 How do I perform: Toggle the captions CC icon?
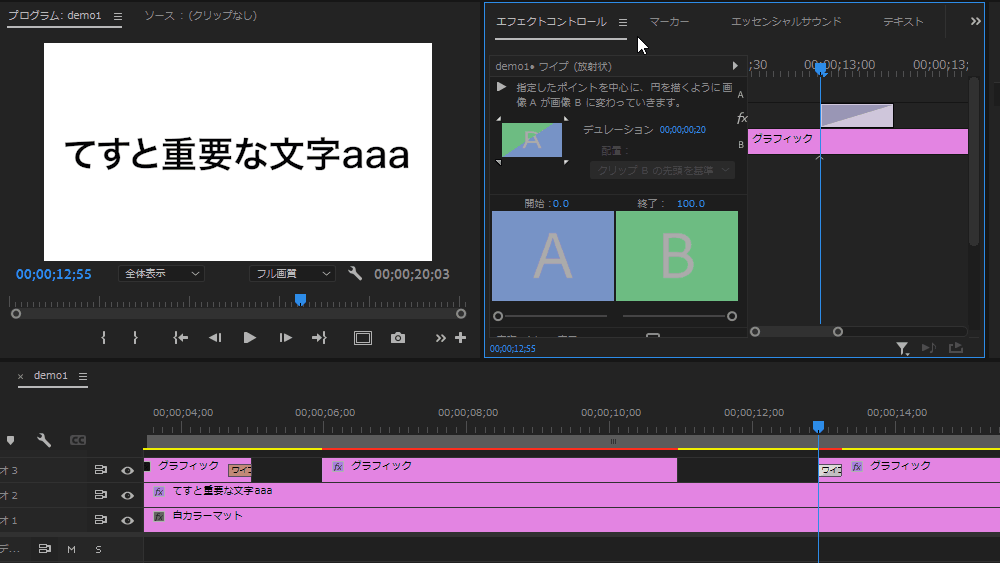[x=78, y=441]
